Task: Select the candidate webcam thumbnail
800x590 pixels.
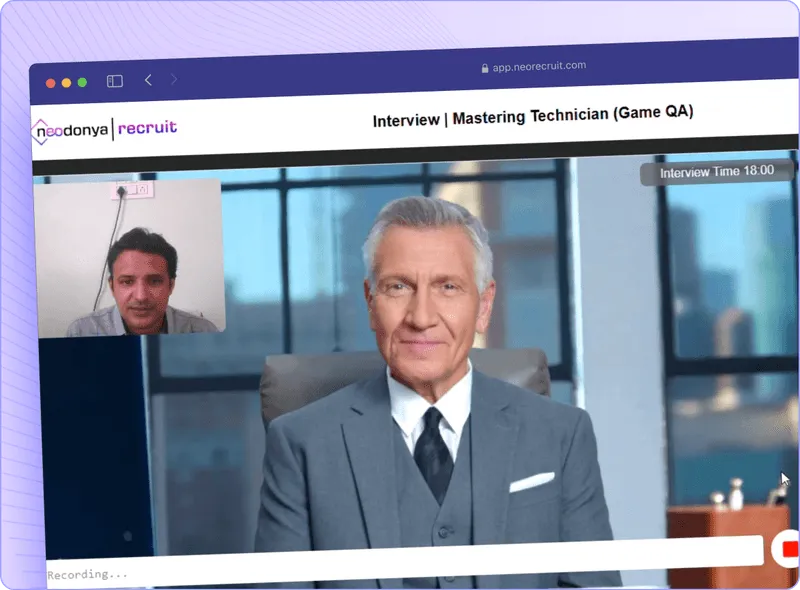Action: point(130,258)
